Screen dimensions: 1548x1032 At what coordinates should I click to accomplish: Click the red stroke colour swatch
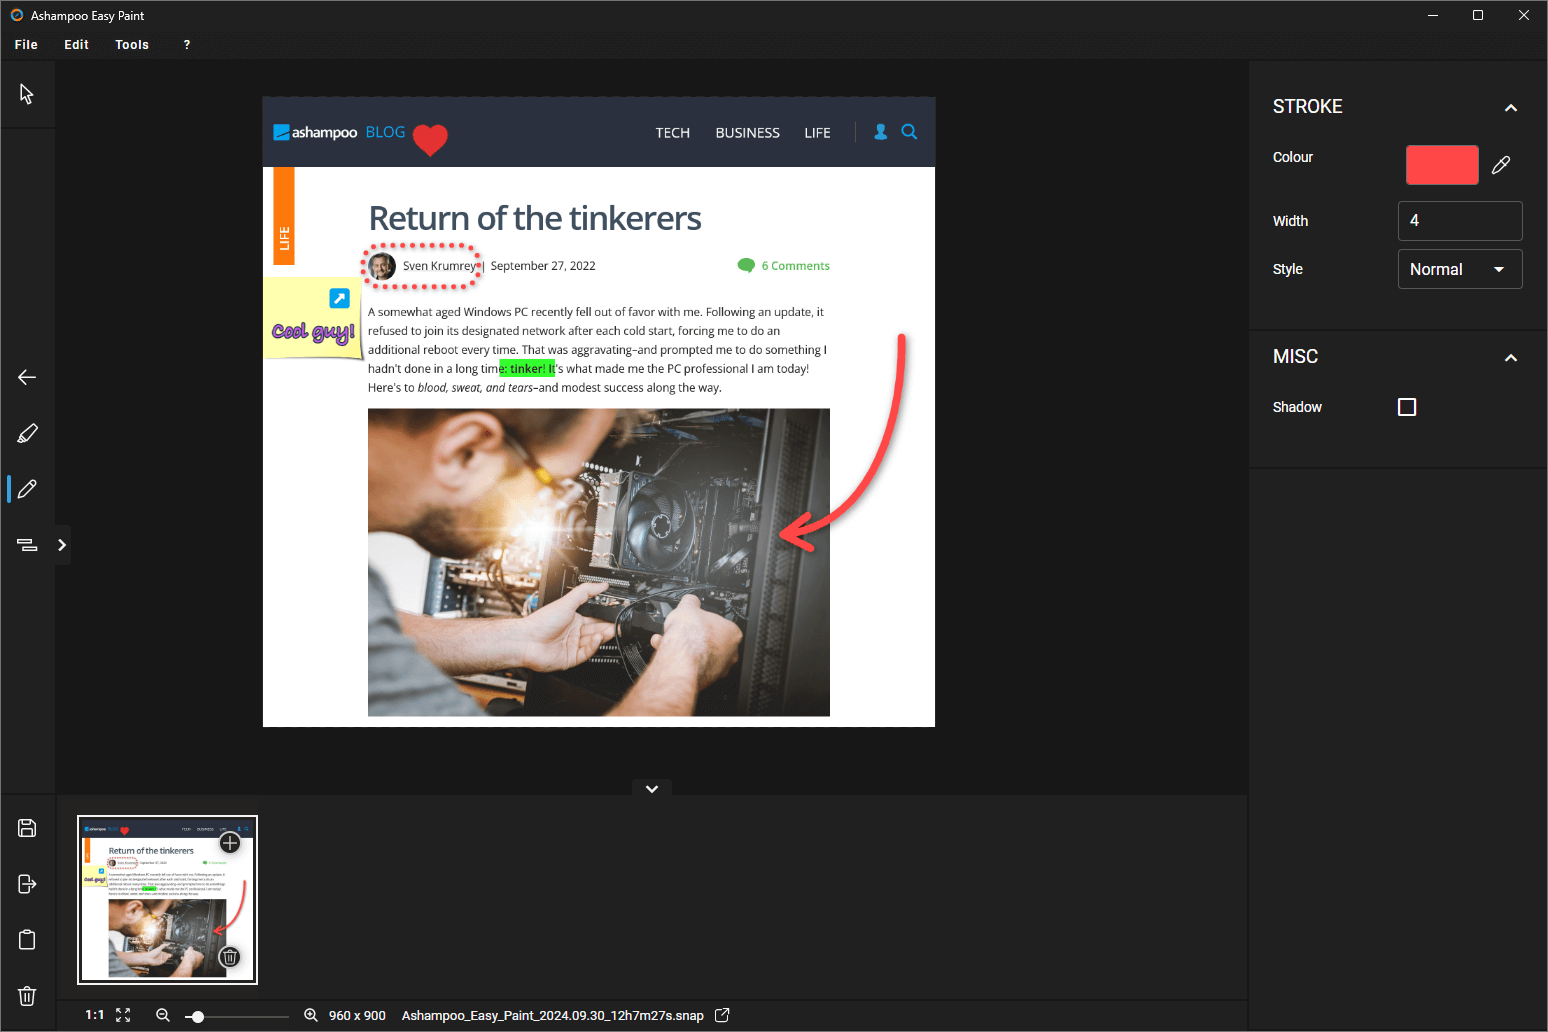click(1442, 165)
